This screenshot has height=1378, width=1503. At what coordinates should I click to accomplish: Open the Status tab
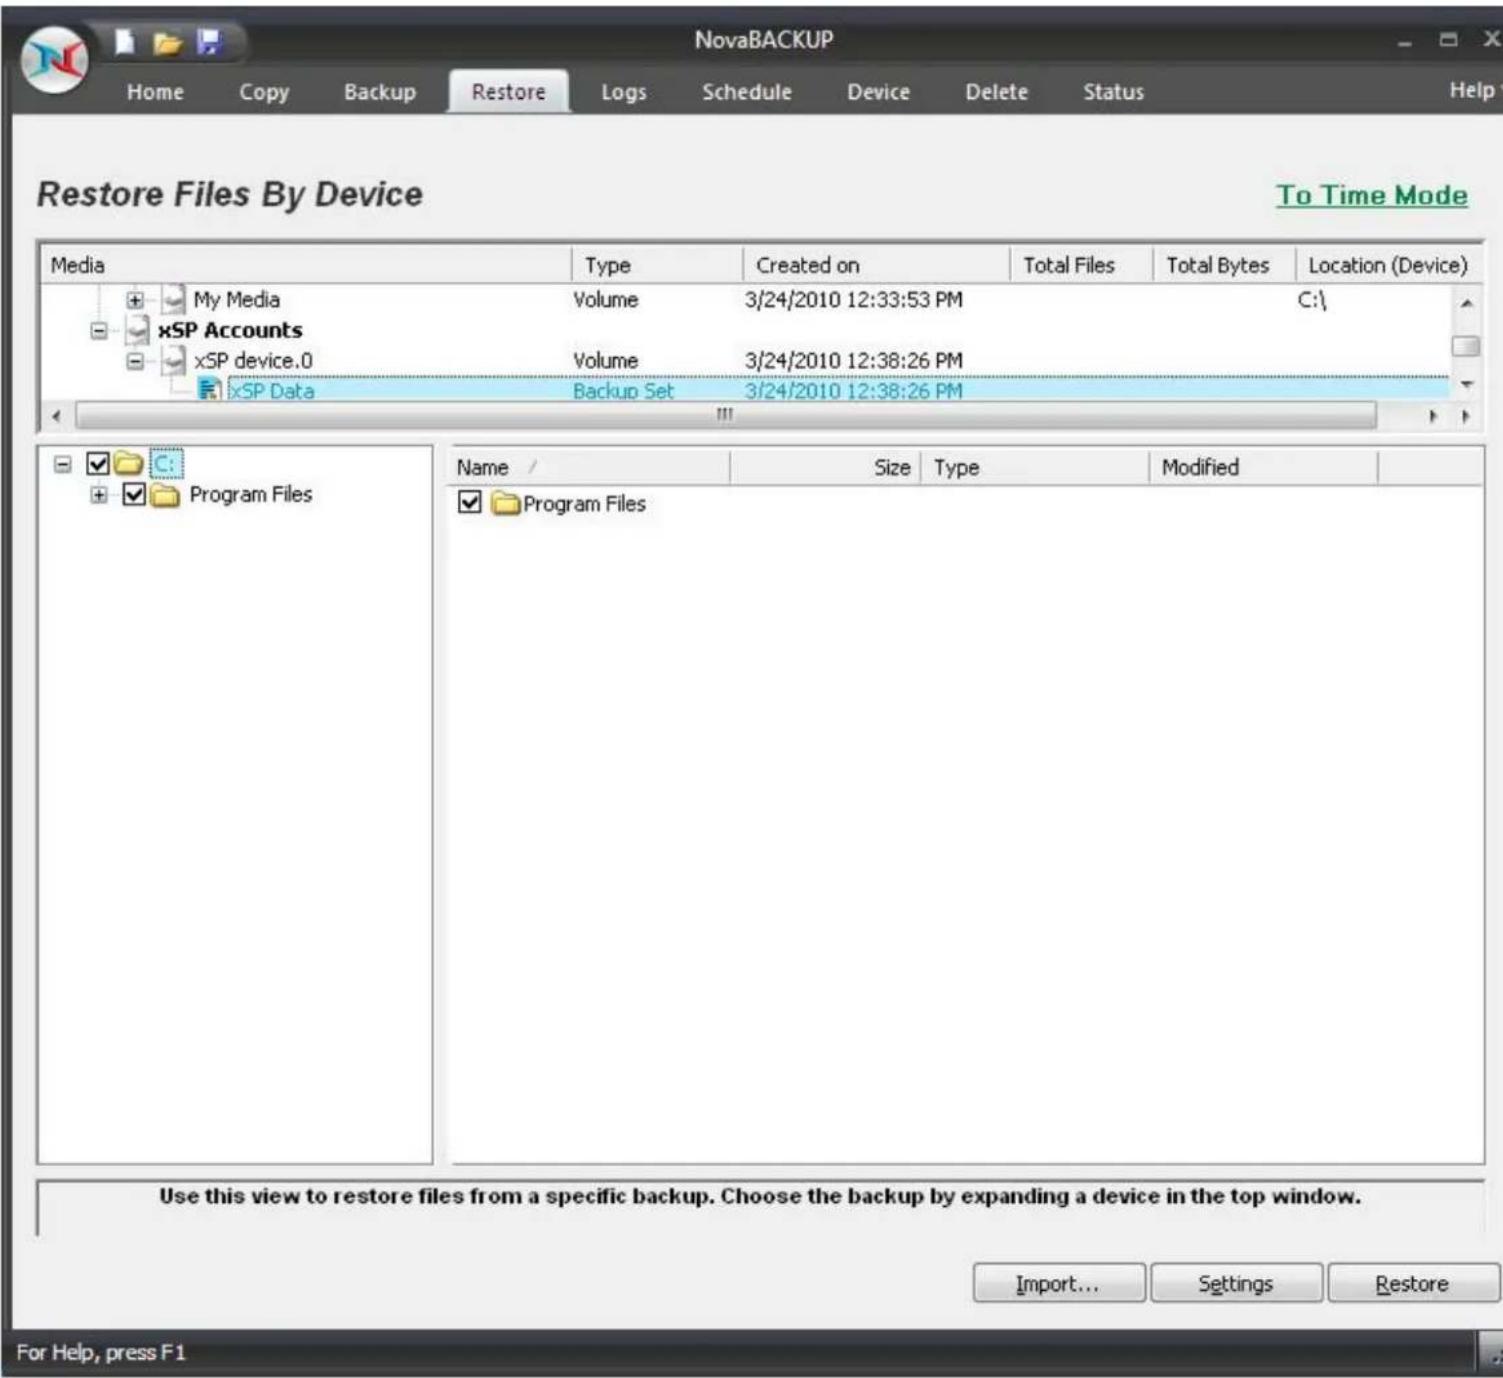[x=1113, y=92]
